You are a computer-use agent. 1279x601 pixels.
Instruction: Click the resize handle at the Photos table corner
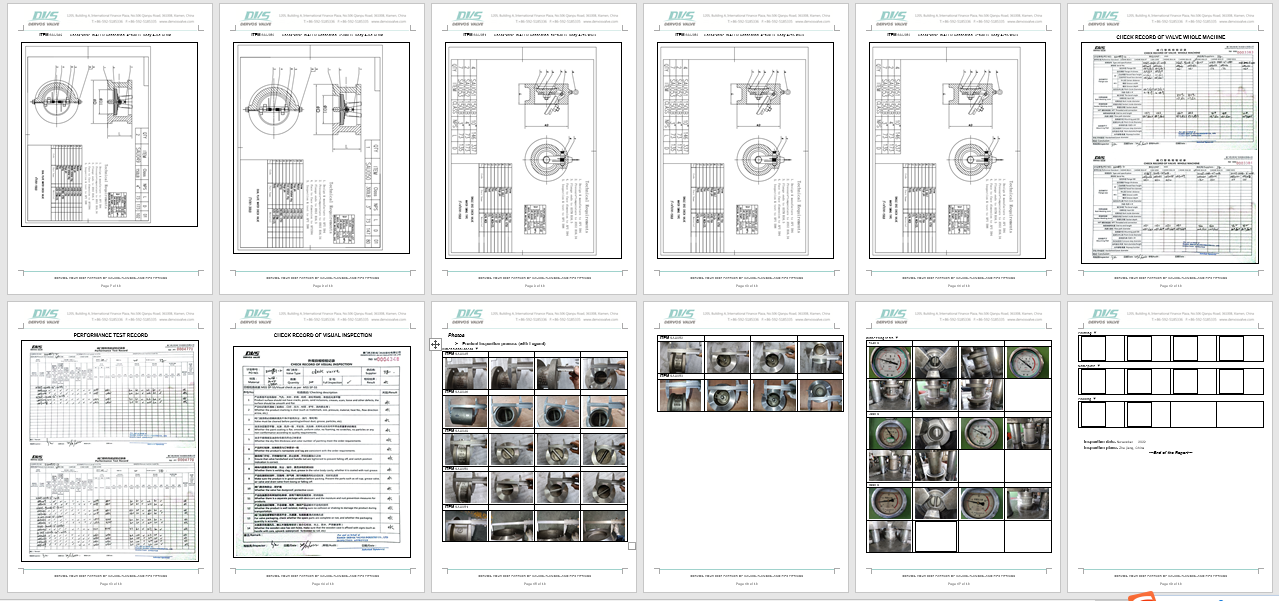coord(631,546)
